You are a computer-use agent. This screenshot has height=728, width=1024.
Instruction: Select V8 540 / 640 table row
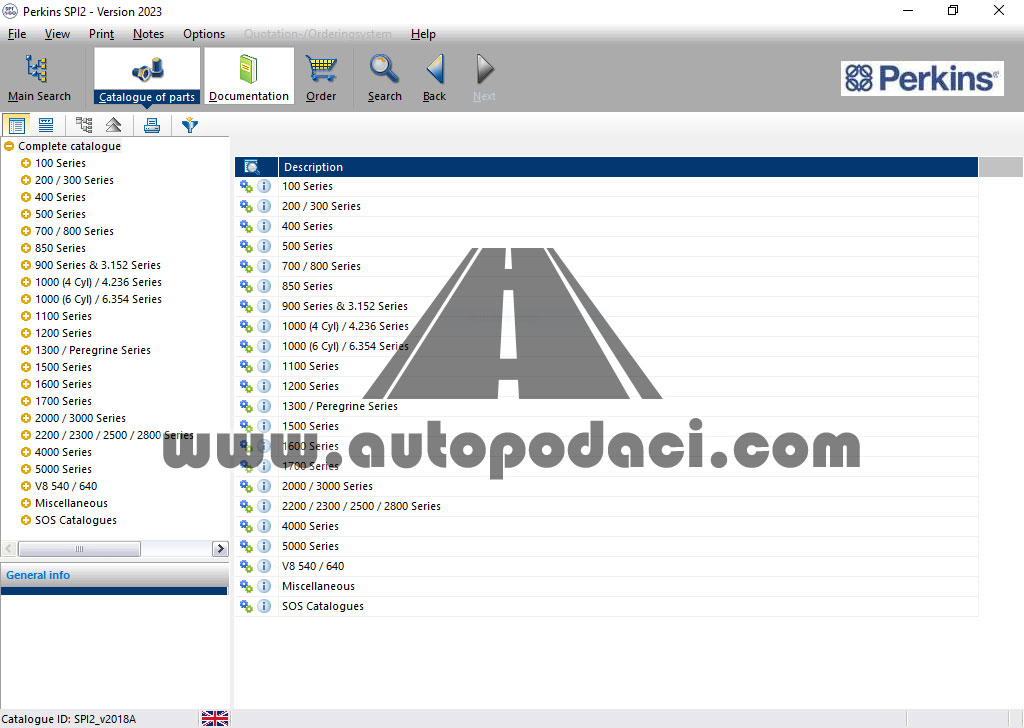pos(607,566)
